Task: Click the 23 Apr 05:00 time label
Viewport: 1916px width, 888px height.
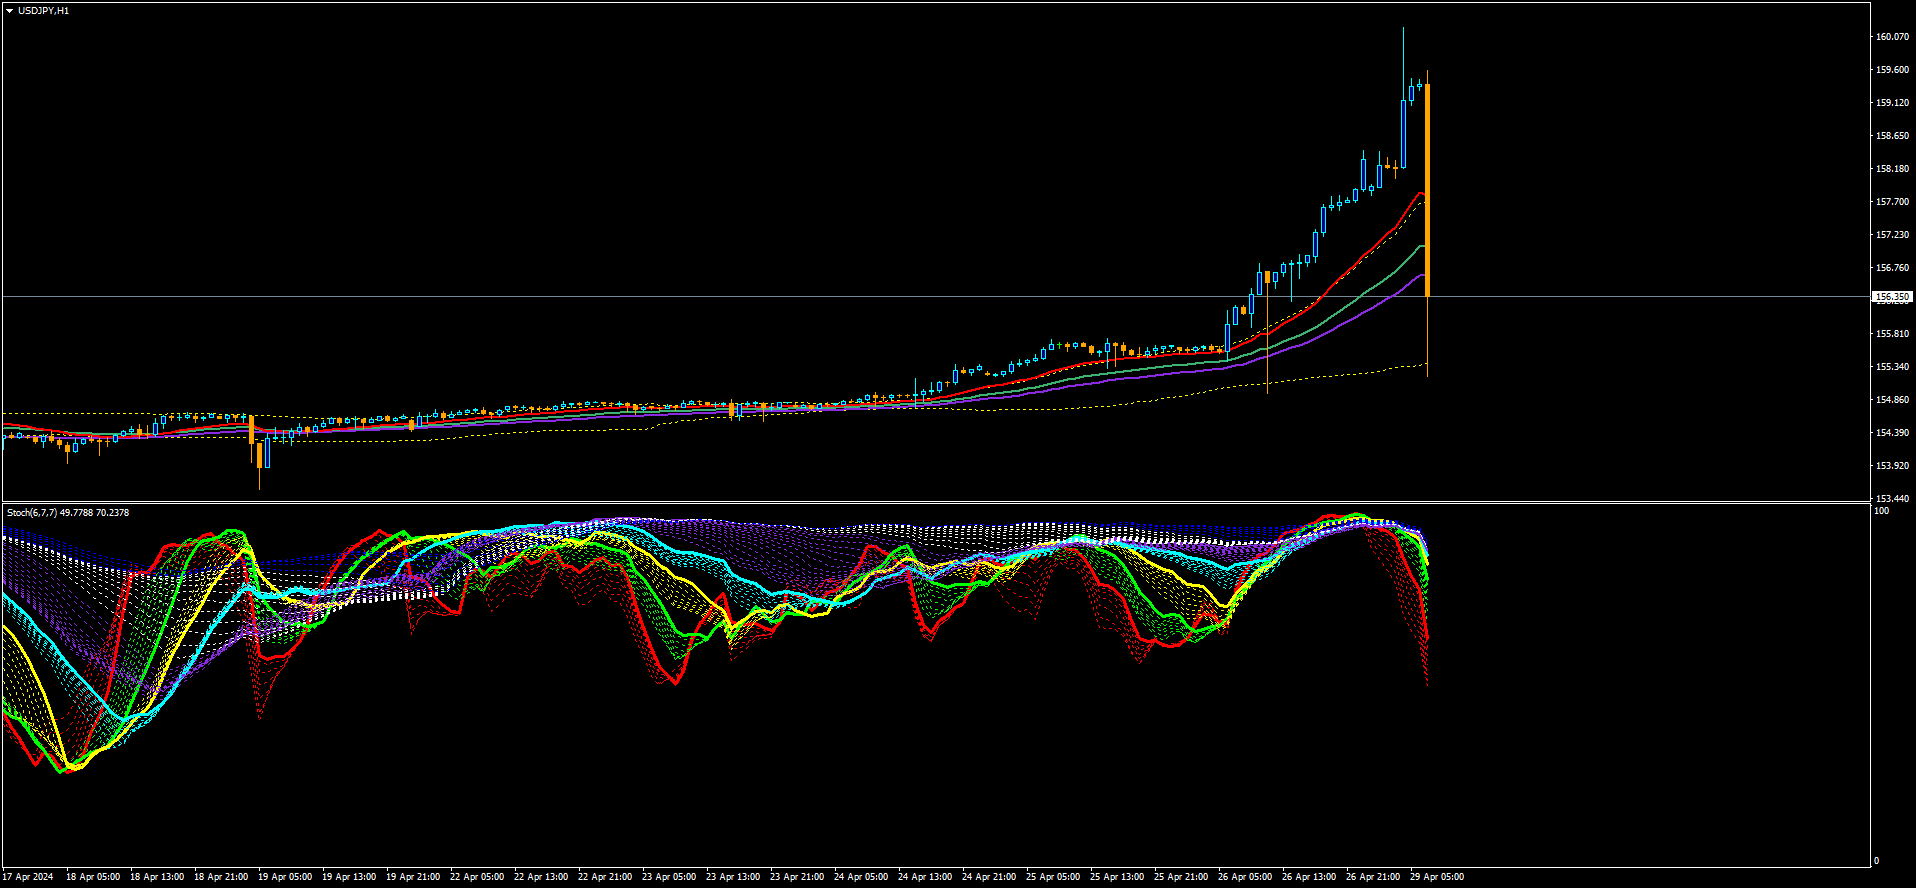Action: 669,877
